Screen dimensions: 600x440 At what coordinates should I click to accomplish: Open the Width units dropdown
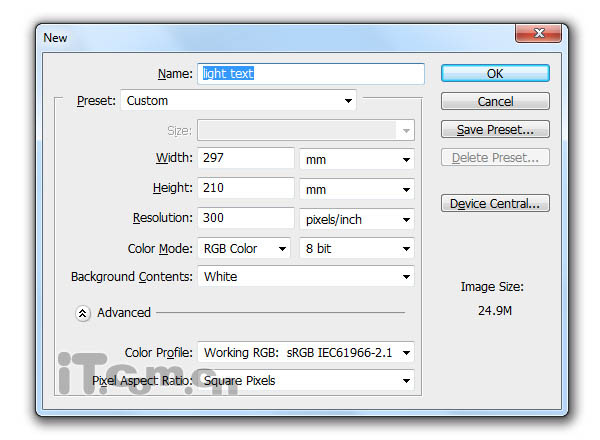pos(357,159)
